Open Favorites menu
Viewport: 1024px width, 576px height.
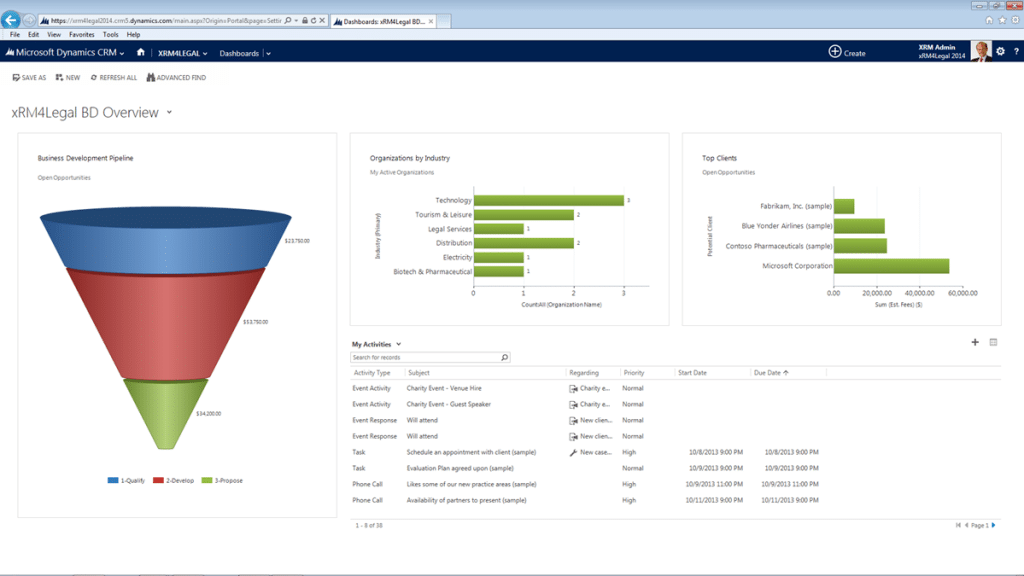82,35
